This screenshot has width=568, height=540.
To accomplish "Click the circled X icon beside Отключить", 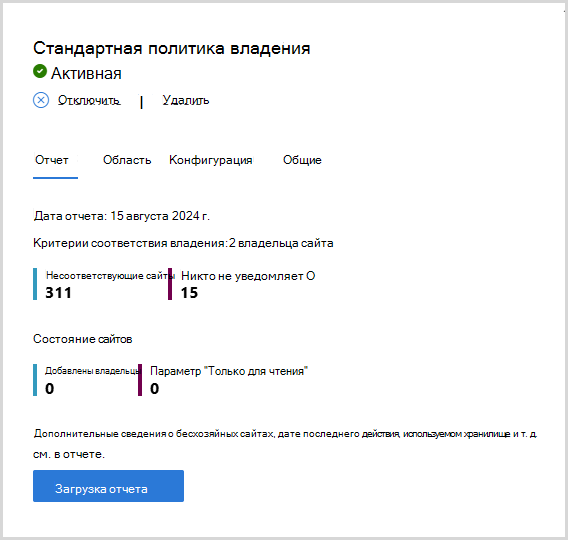I will (41, 100).
